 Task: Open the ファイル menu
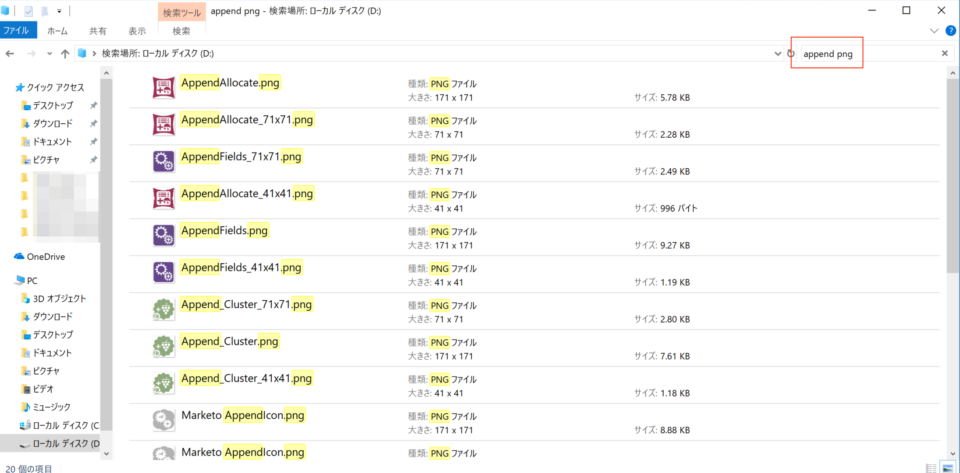click(x=17, y=31)
